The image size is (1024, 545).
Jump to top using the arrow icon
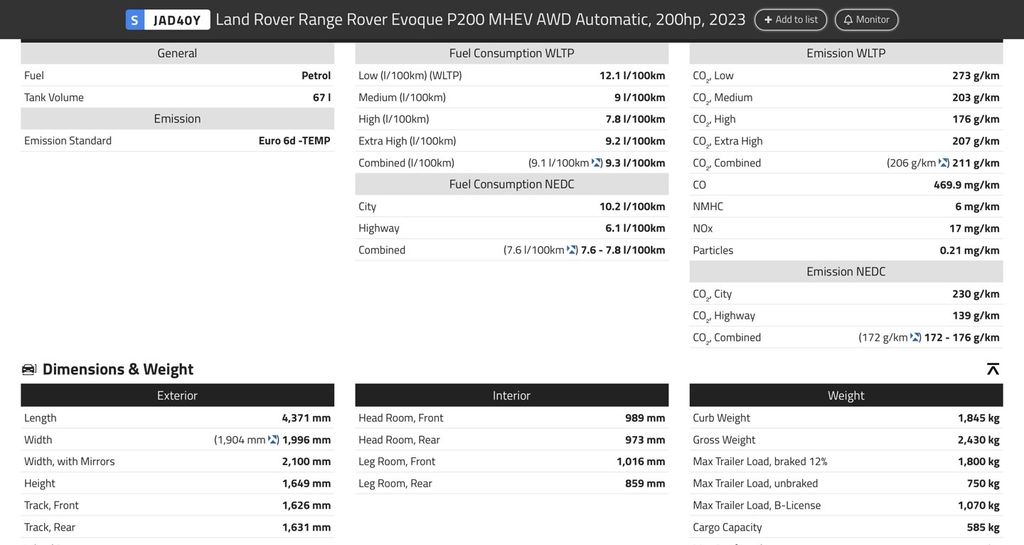(x=993, y=369)
